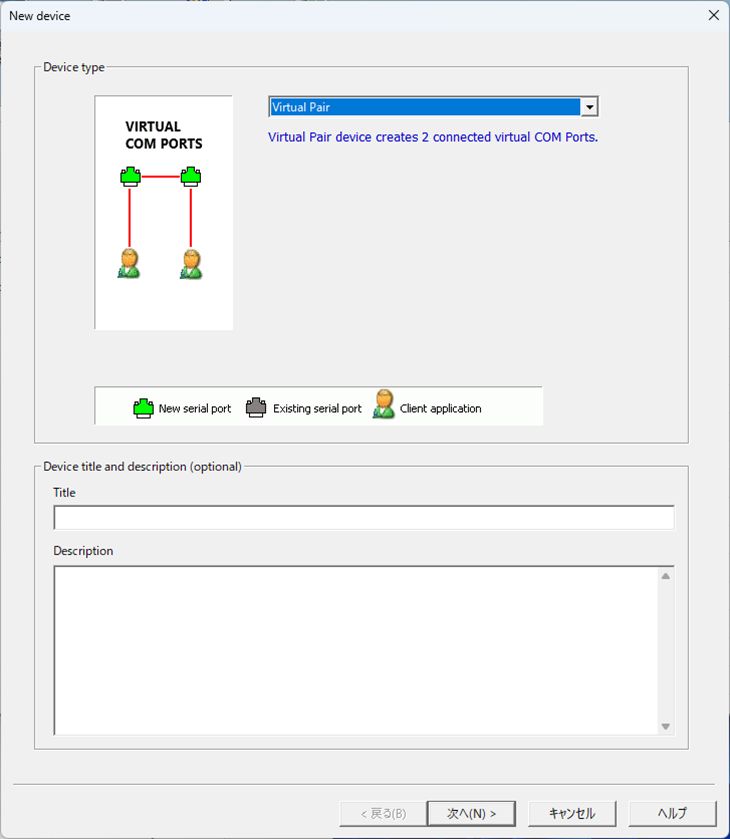Click the left client application figure in the diagram
The width and height of the screenshot is (730, 839).
coord(129,264)
